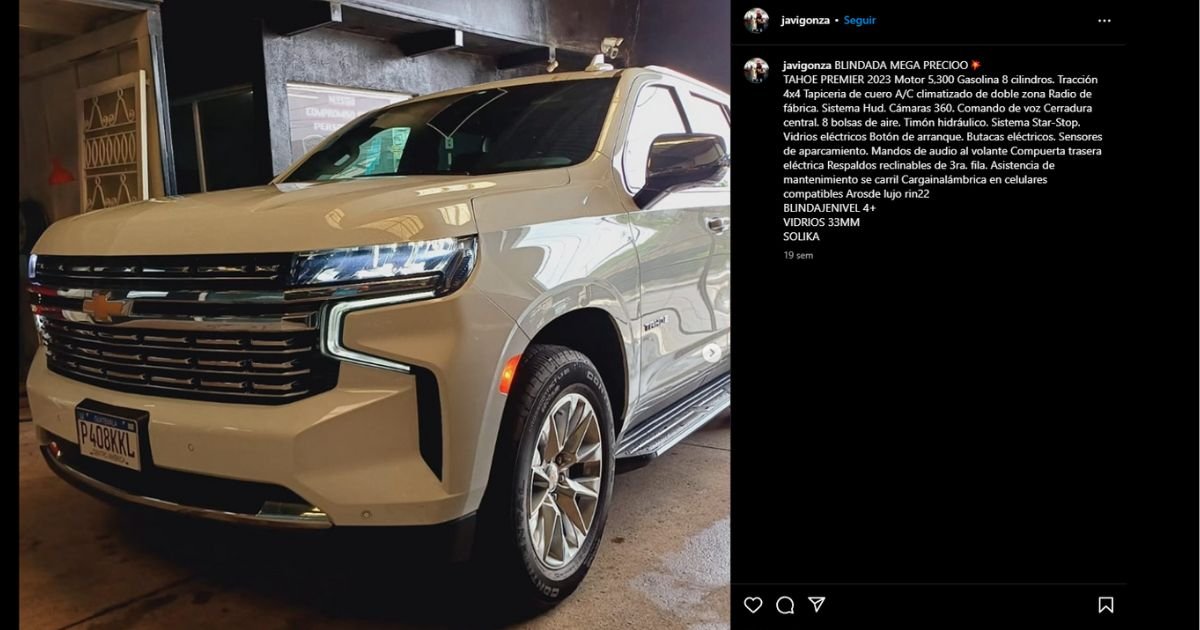The height and width of the screenshot is (630, 1200).
Task: Select the "BLINDAJENIVEL 4+" caption line
Action: pyautogui.click(x=828, y=208)
